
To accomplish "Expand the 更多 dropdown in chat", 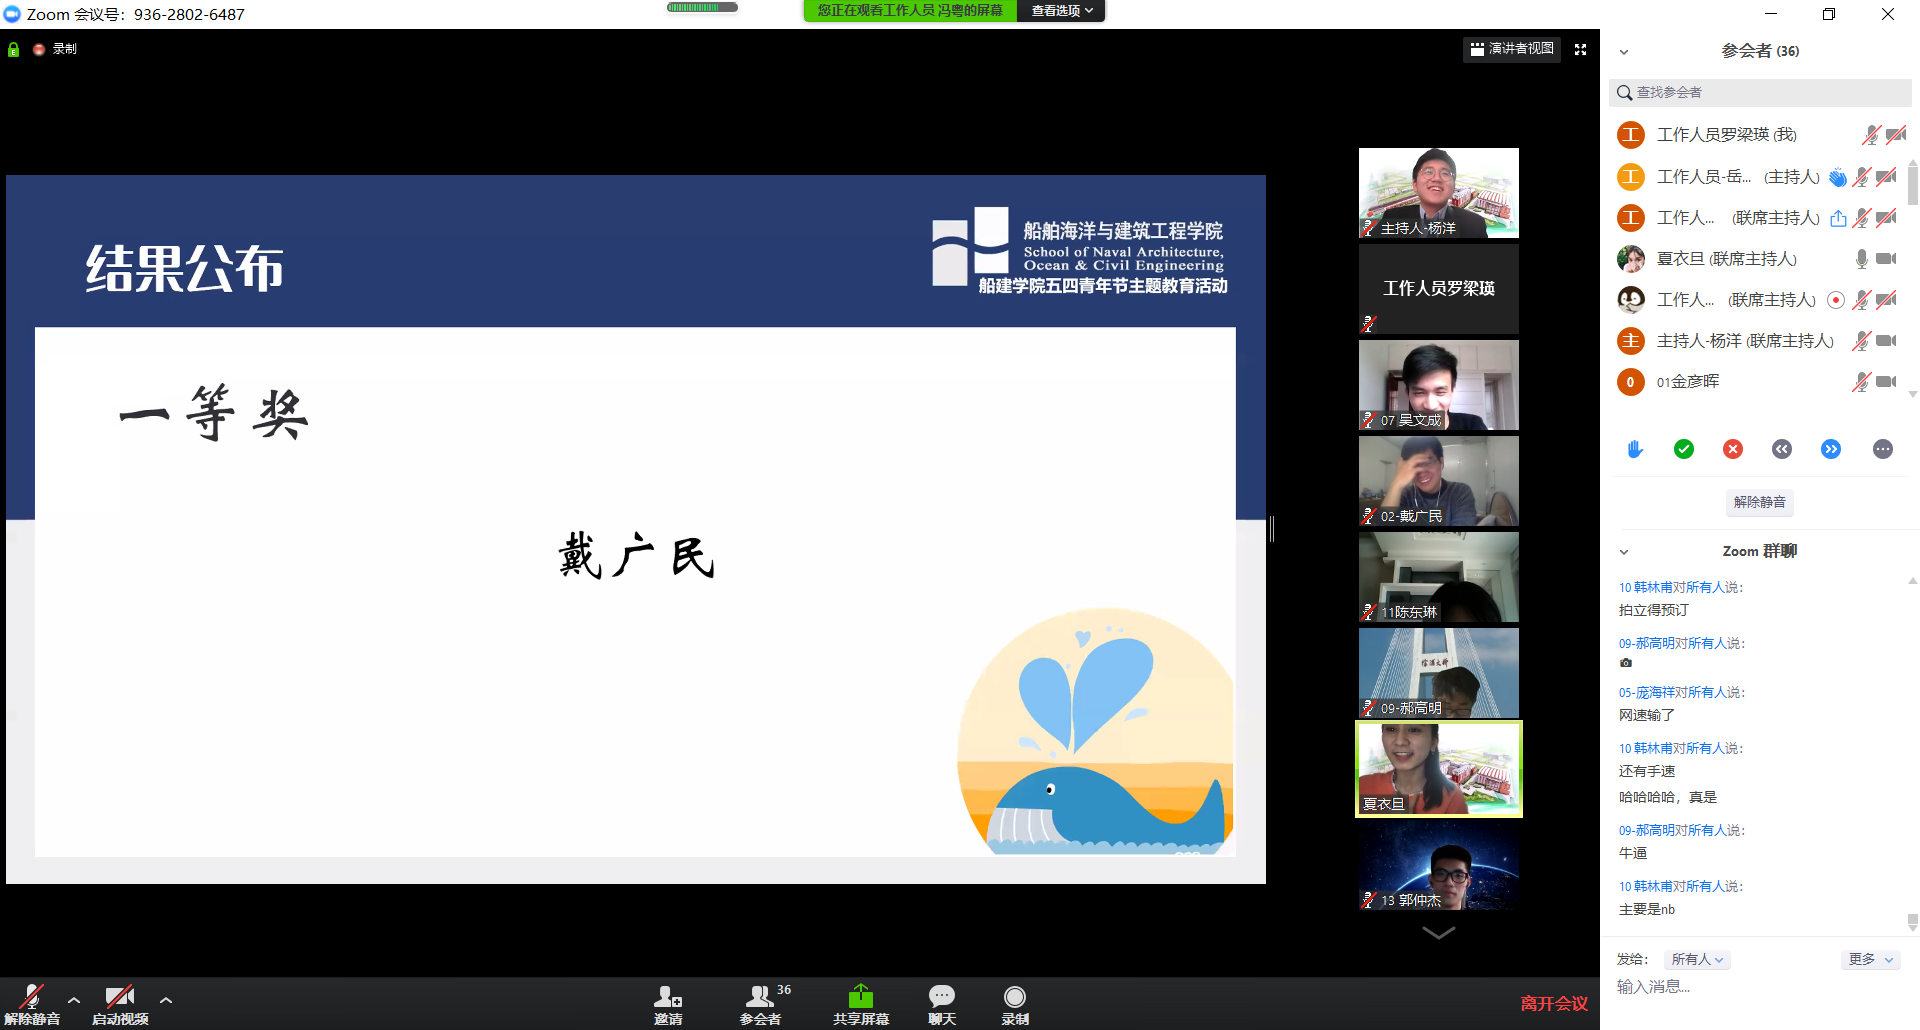I will point(1869,959).
